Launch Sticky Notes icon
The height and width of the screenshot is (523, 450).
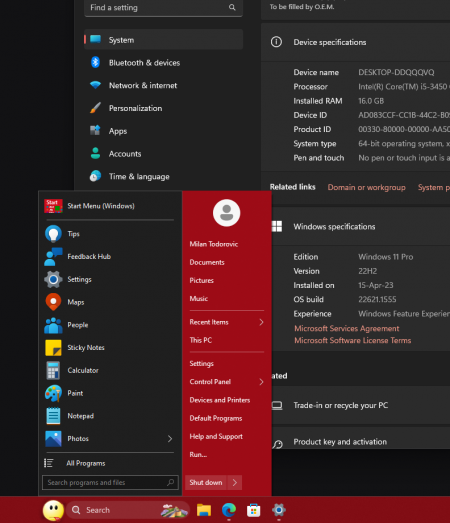click(x=53, y=348)
